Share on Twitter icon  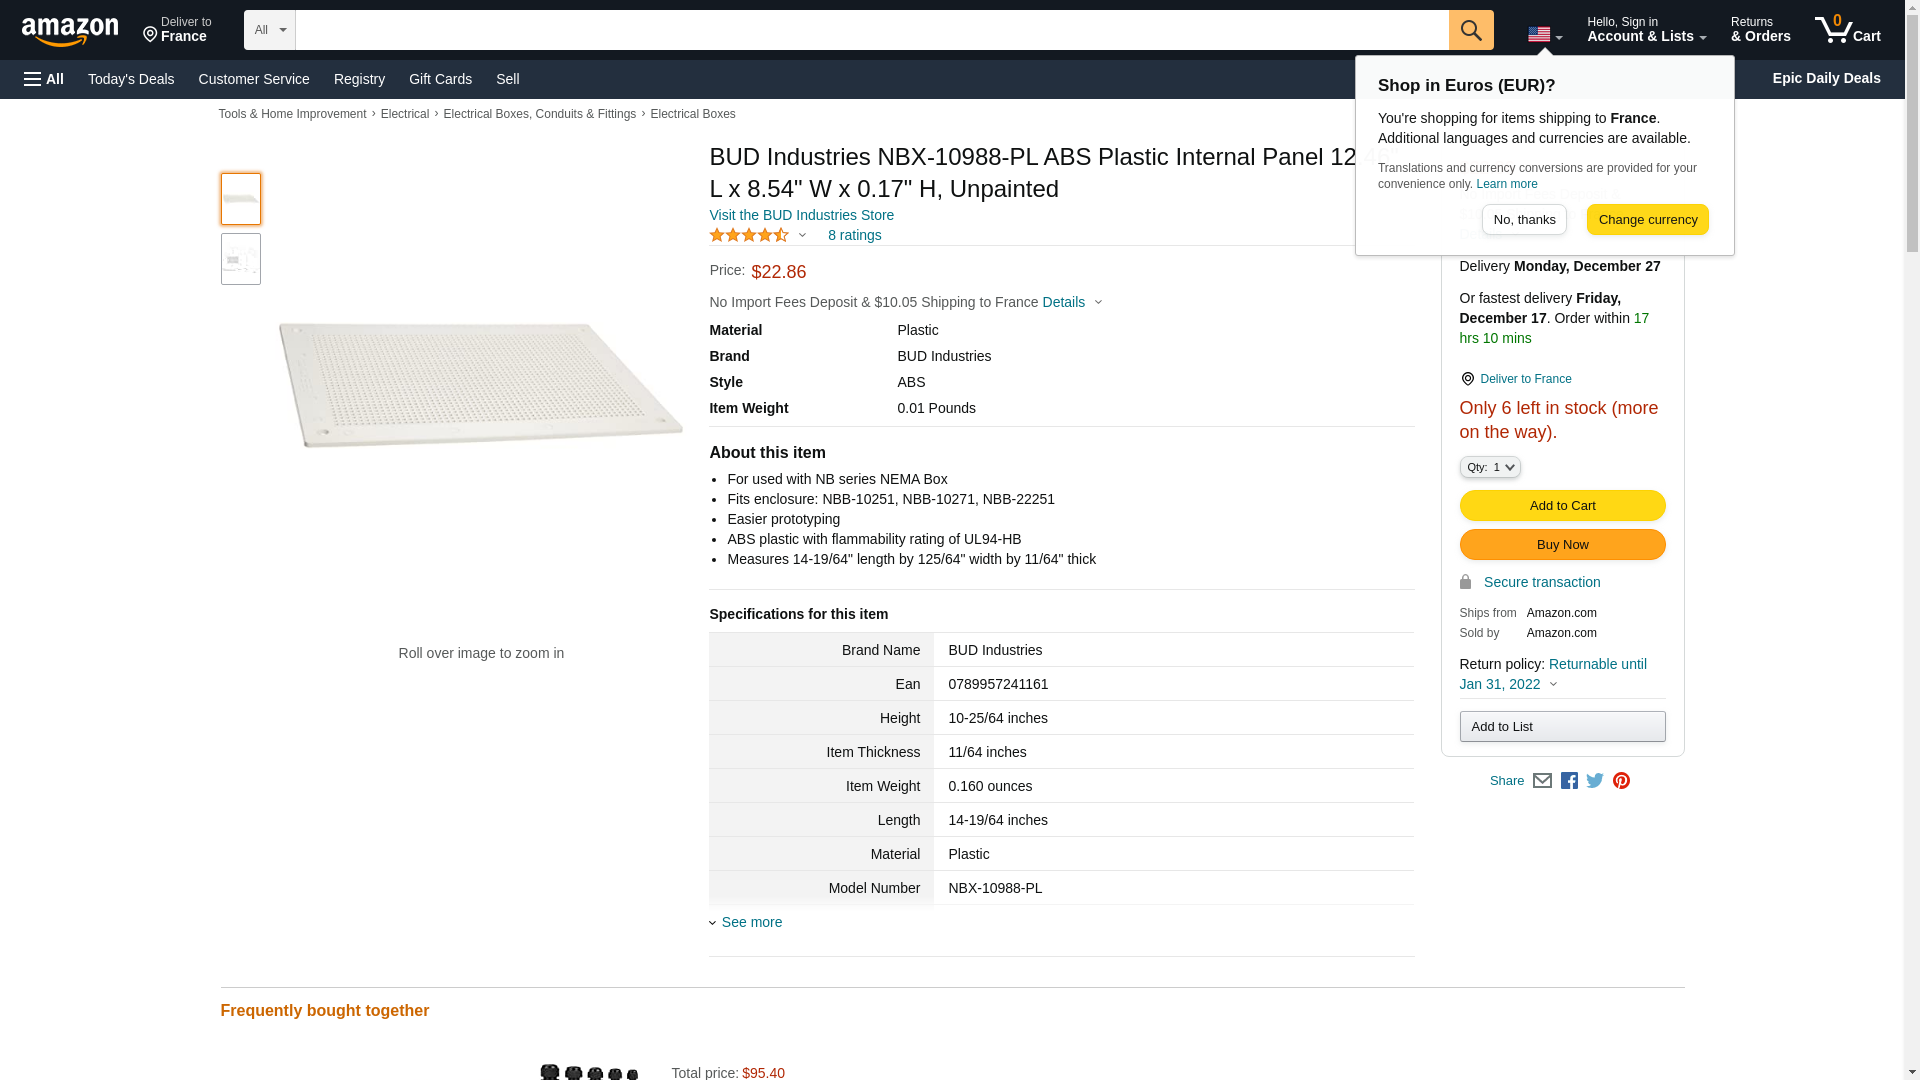tap(1595, 781)
